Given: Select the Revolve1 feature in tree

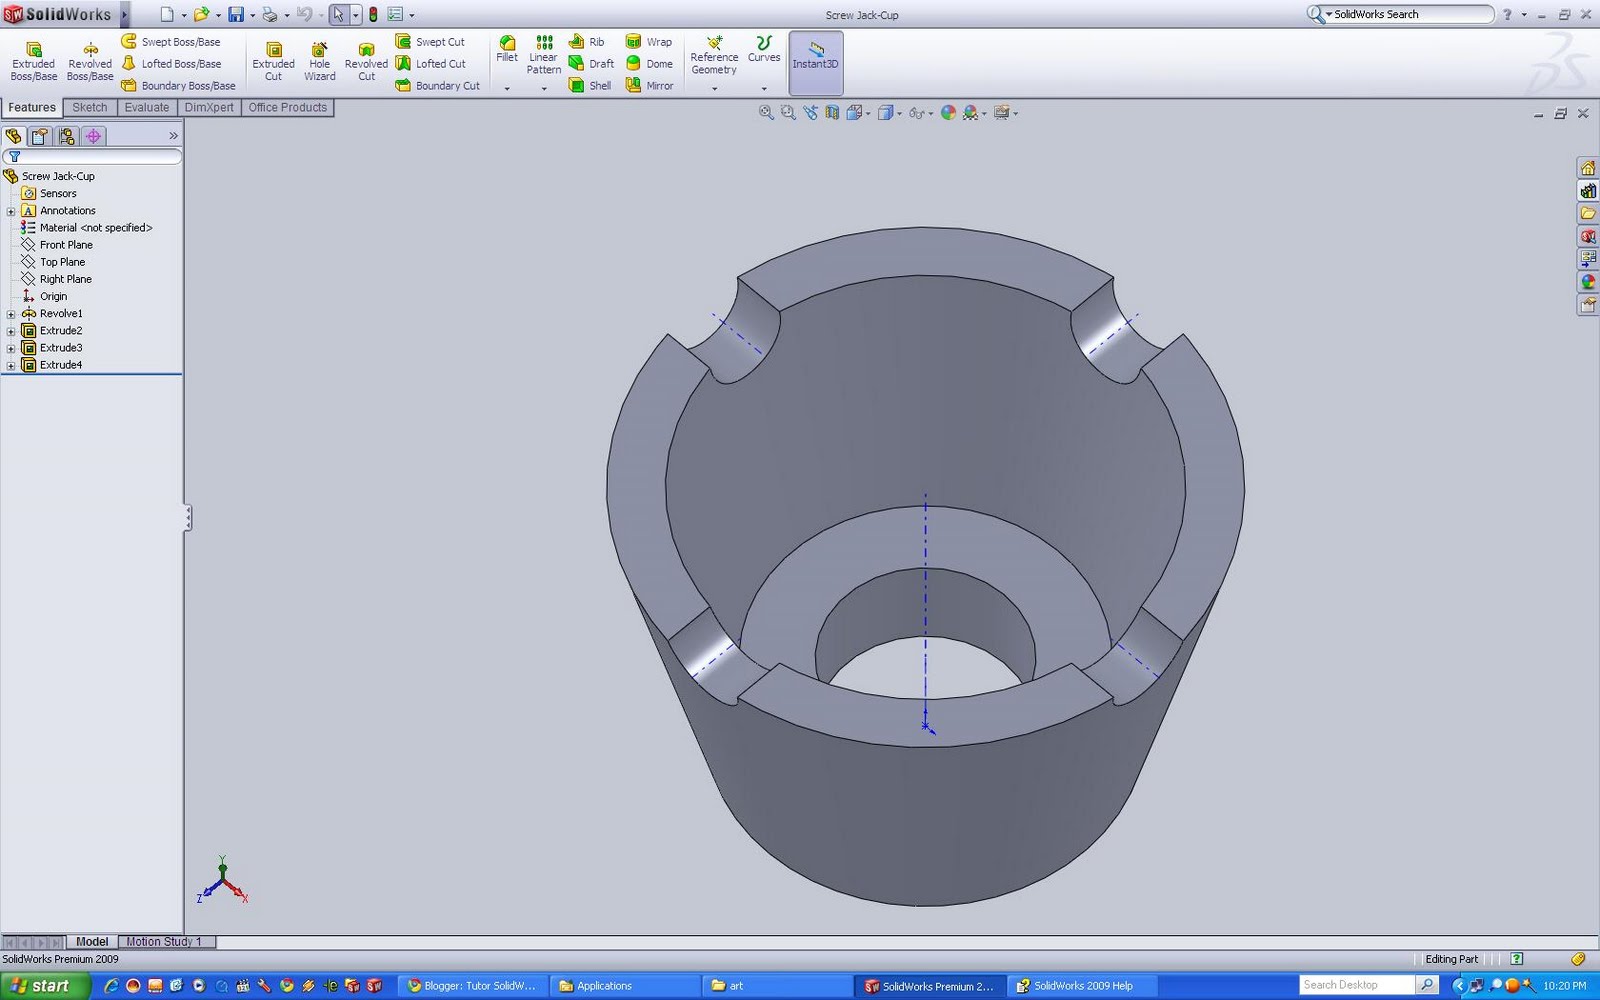Looking at the screenshot, I should coord(62,313).
